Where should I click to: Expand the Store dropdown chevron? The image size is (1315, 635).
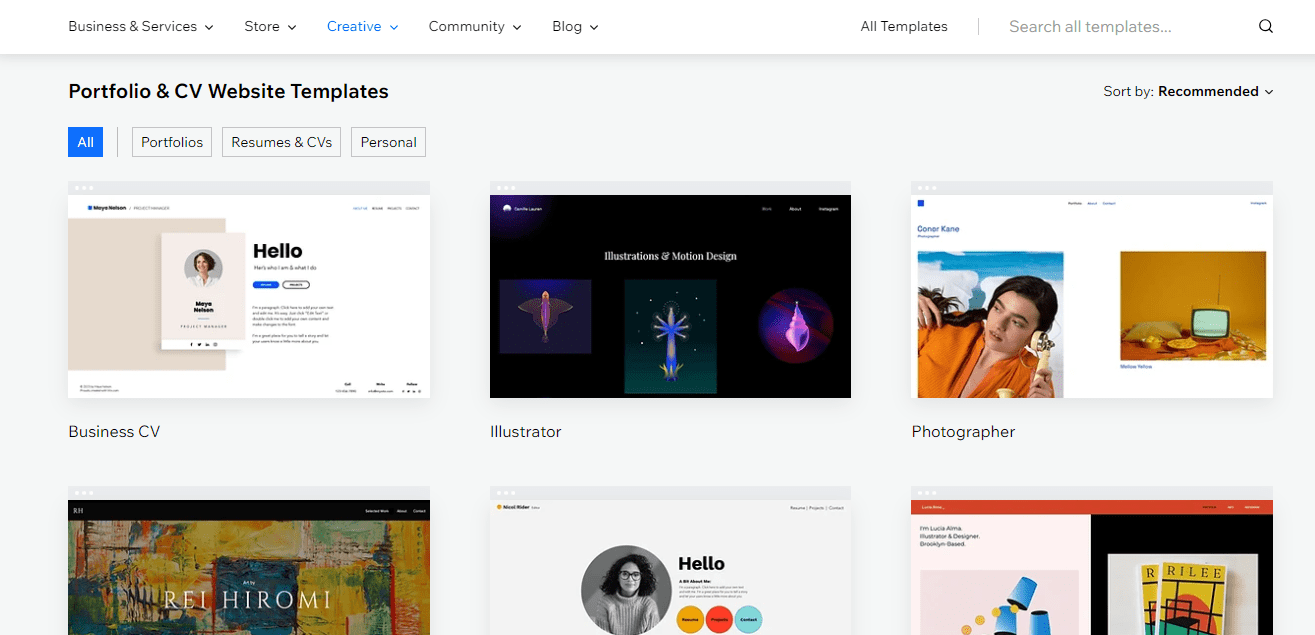point(292,28)
